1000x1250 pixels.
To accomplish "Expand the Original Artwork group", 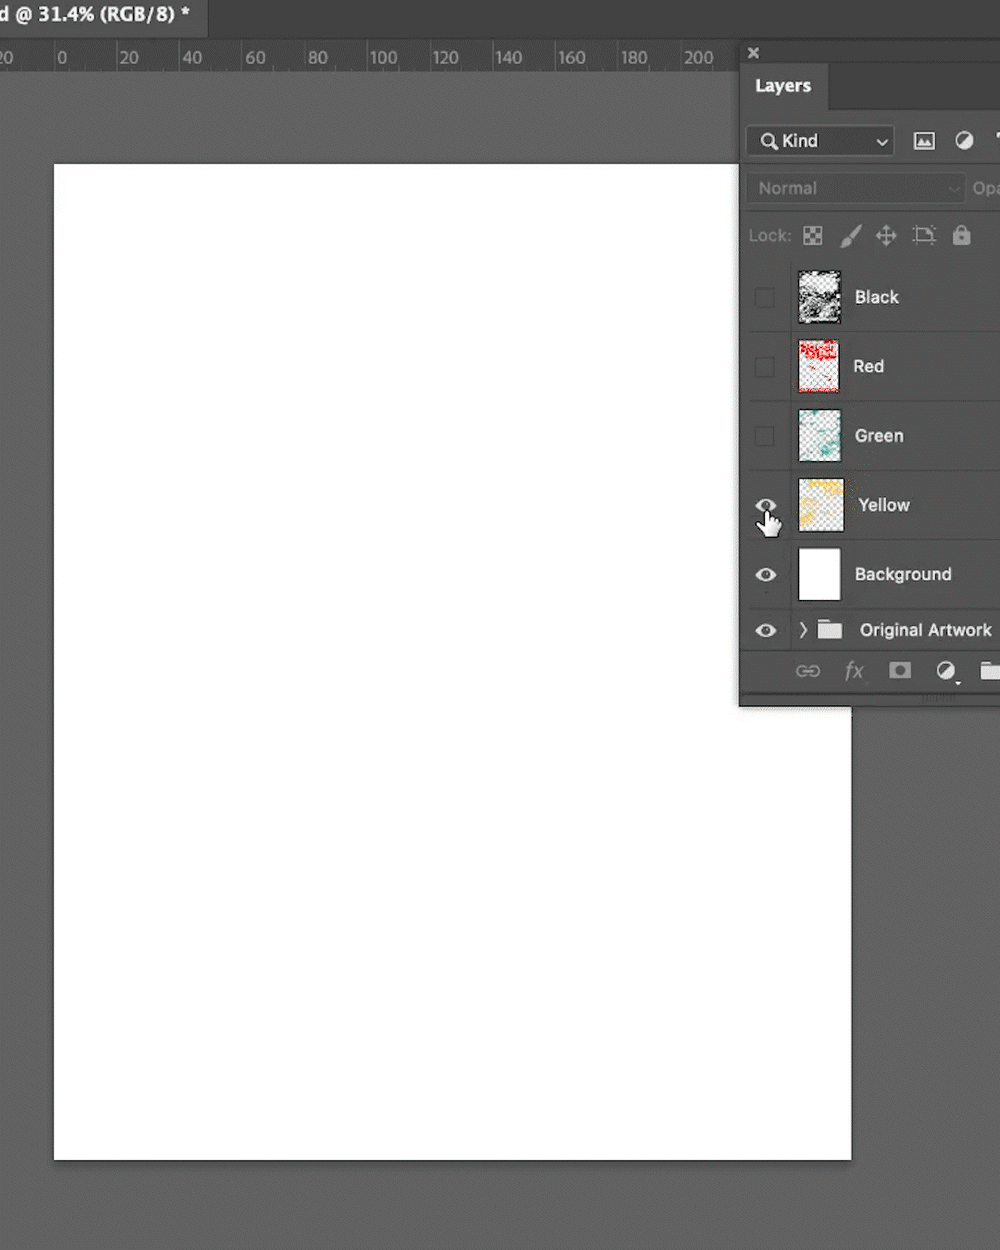I will pyautogui.click(x=803, y=630).
